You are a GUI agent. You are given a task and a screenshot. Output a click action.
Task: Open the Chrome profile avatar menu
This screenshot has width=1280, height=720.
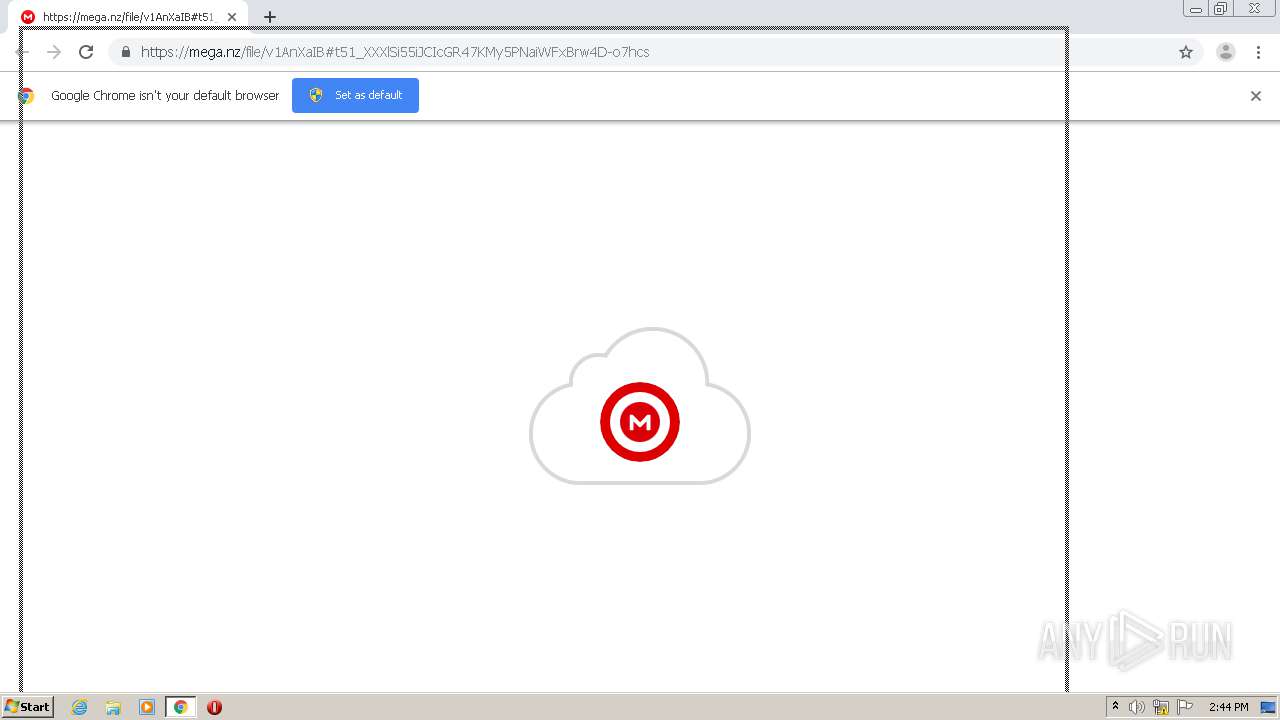pos(1226,52)
